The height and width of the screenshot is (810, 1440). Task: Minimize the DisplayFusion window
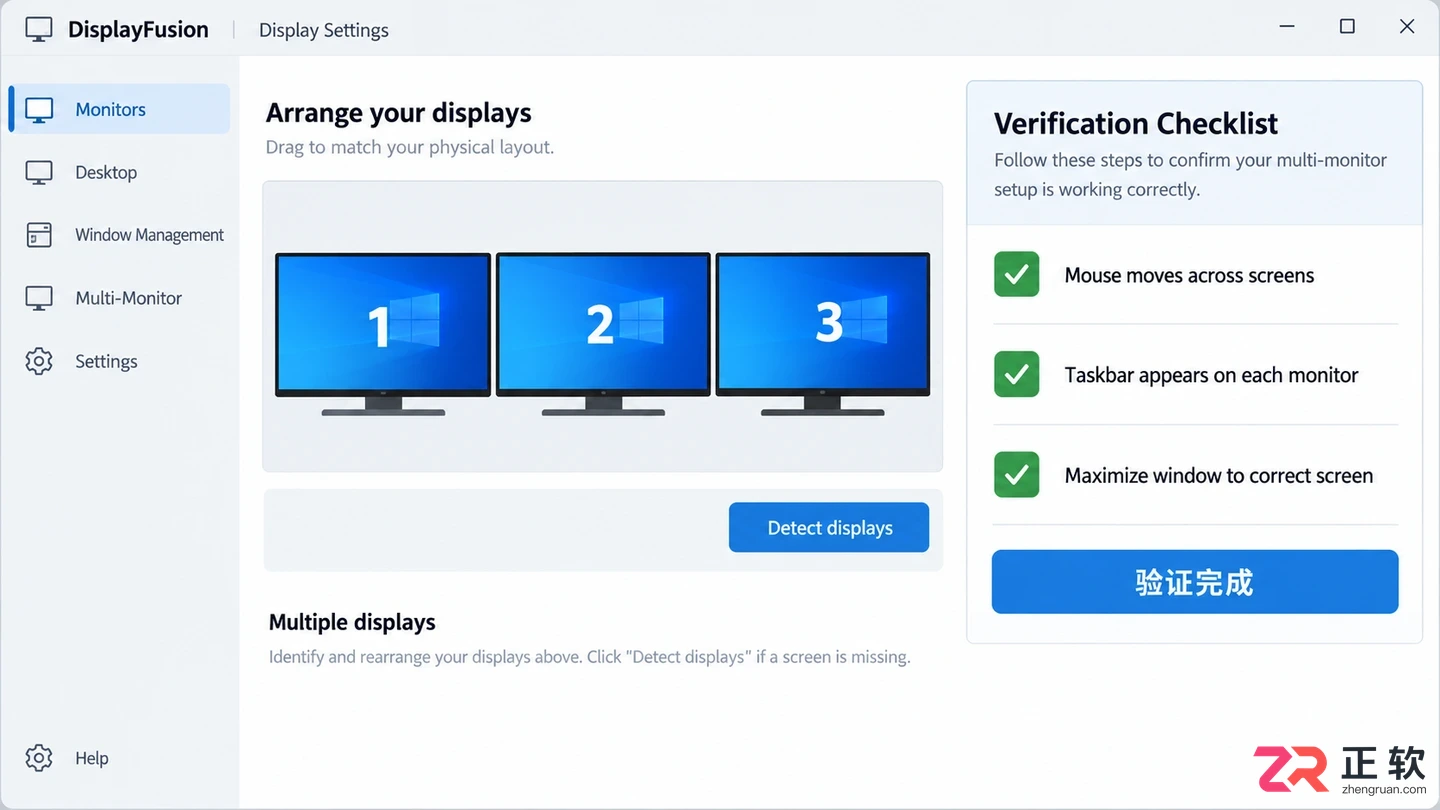(x=1287, y=27)
